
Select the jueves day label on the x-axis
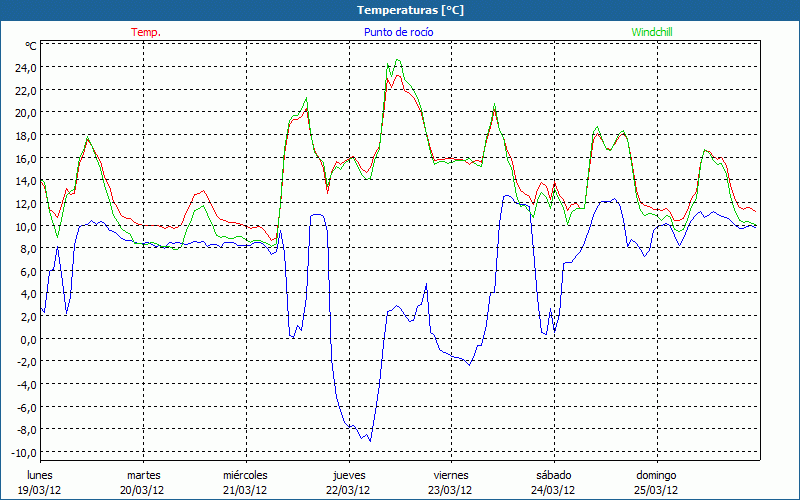(x=348, y=475)
